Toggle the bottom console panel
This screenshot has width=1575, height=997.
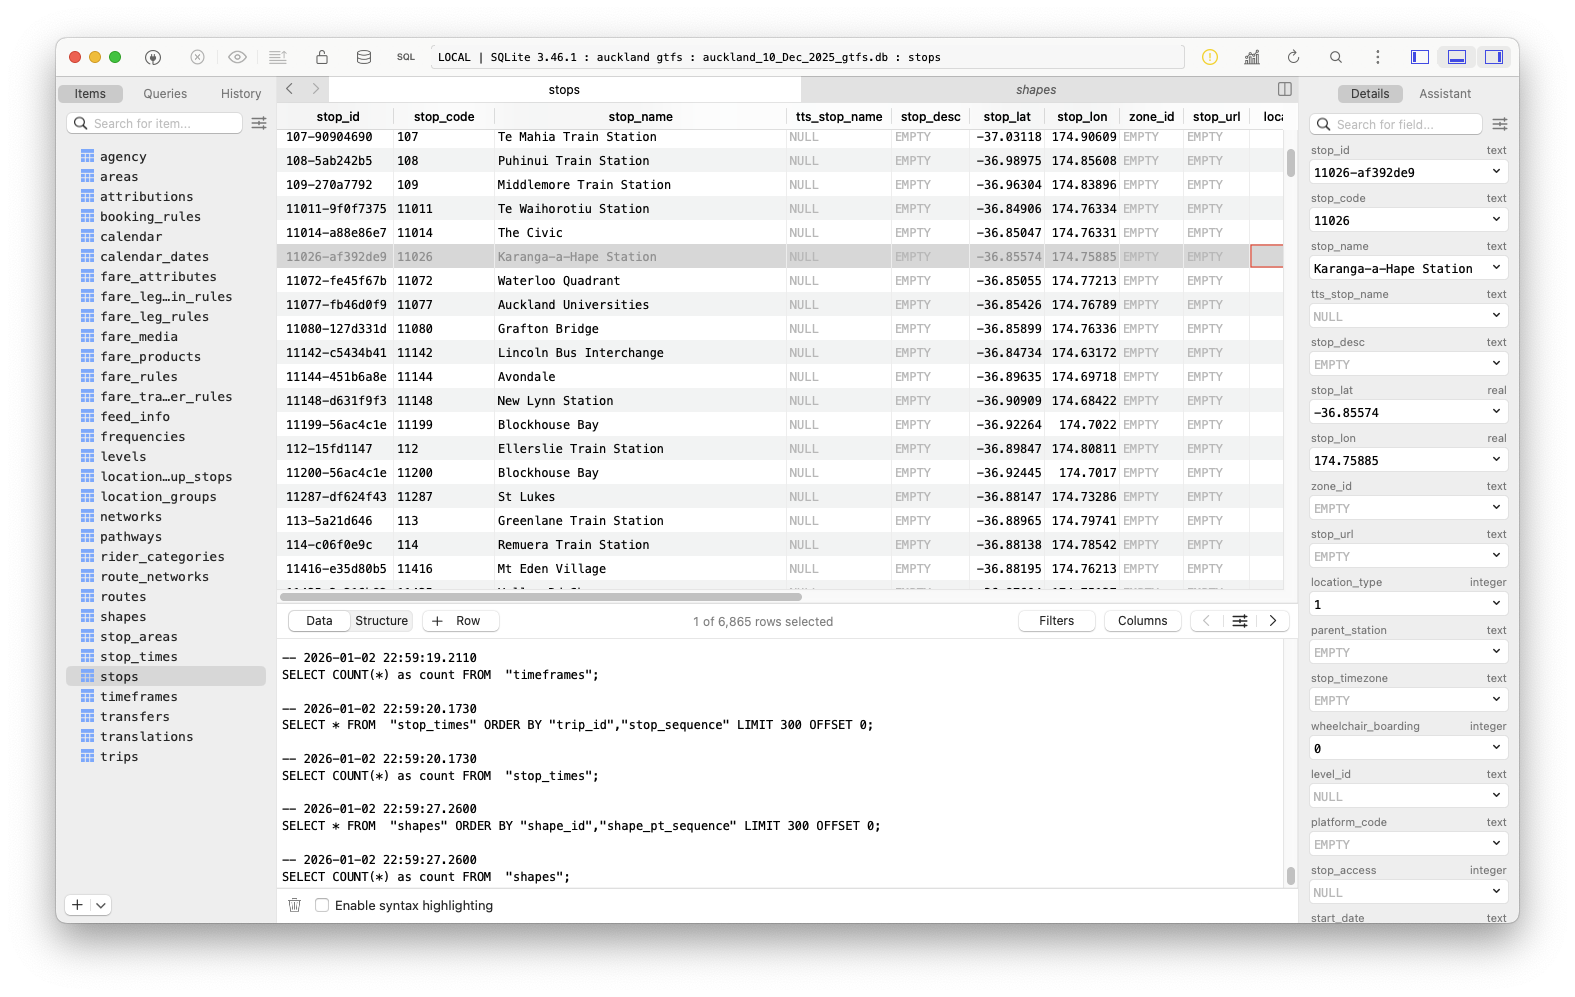[1457, 57]
